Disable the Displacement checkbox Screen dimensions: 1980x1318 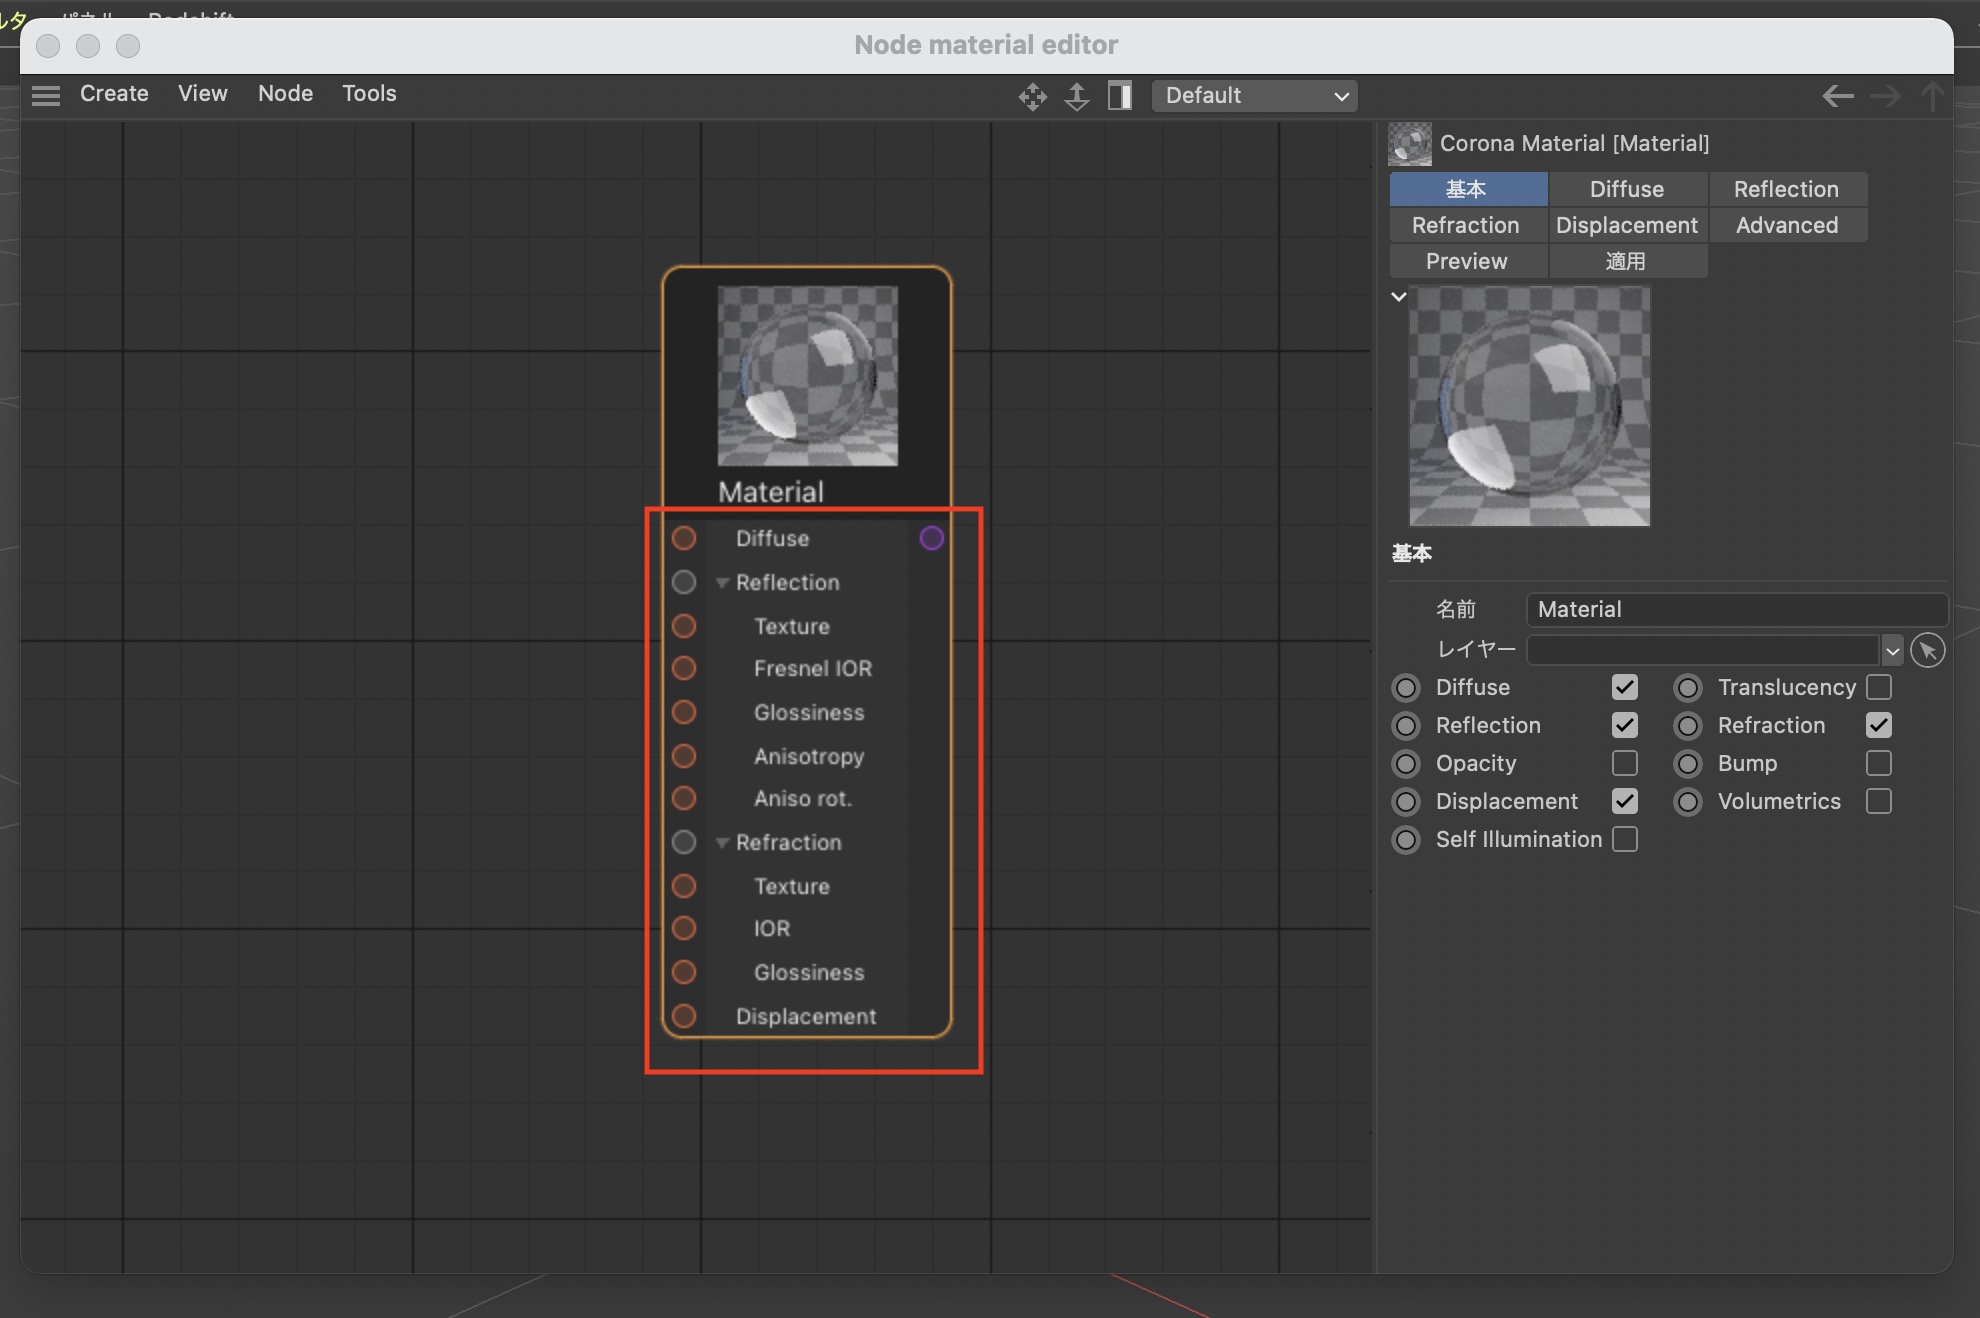coord(1624,801)
